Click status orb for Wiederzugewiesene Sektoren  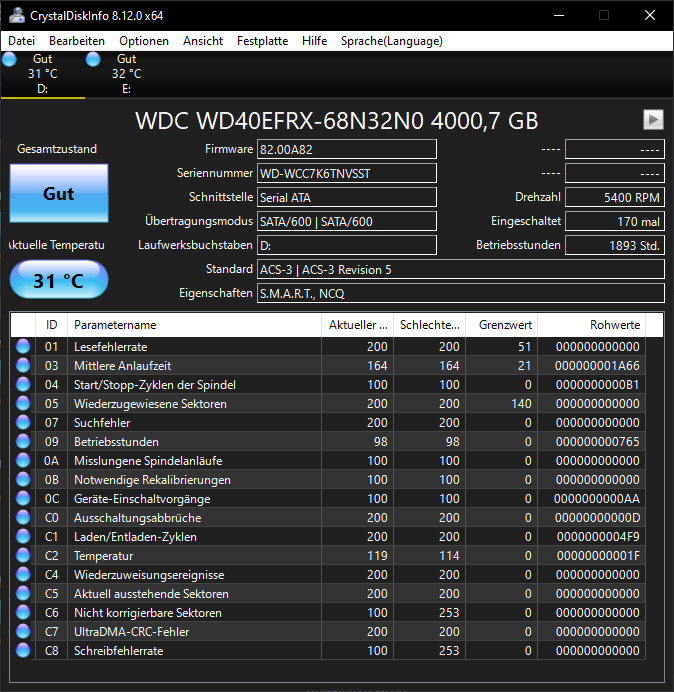coord(23,403)
